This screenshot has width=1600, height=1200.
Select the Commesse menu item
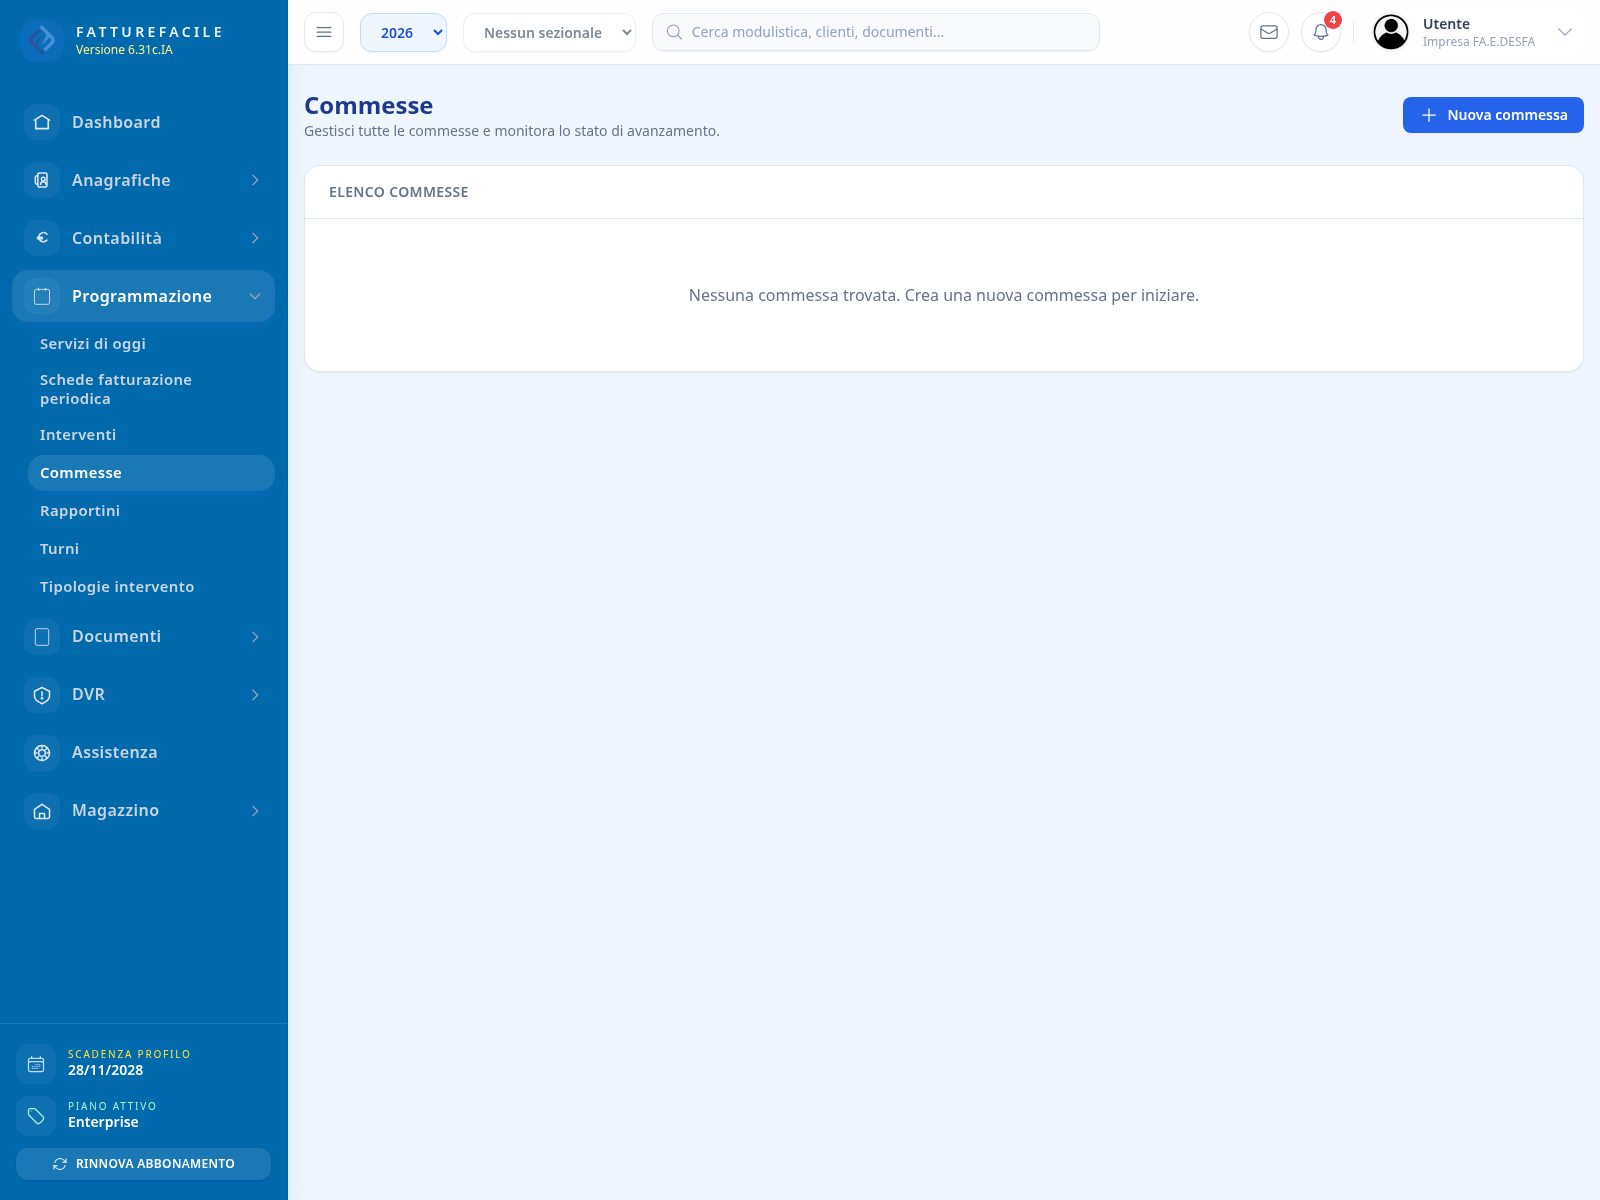click(151, 473)
